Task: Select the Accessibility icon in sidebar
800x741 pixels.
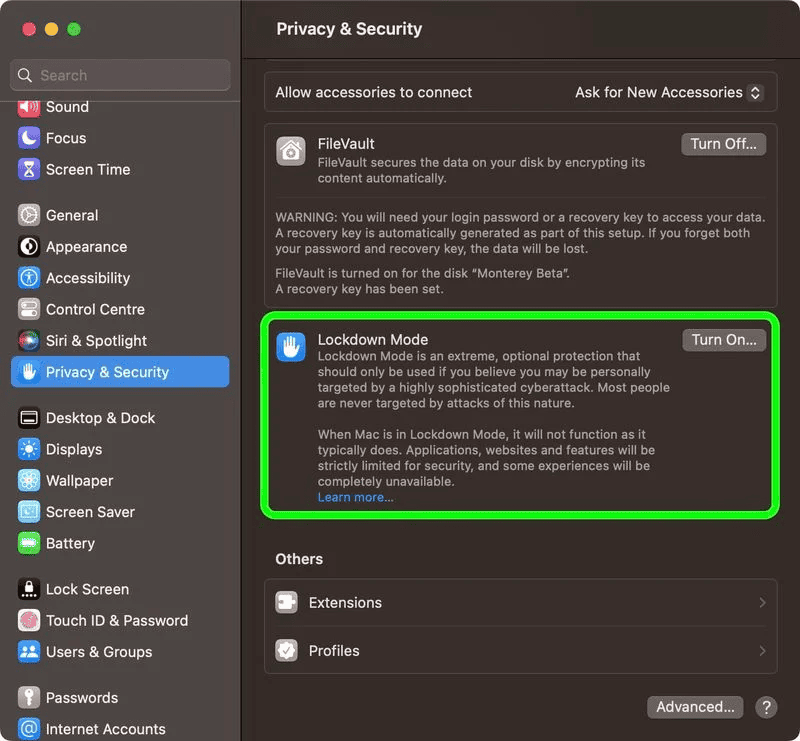Action: [x=29, y=278]
